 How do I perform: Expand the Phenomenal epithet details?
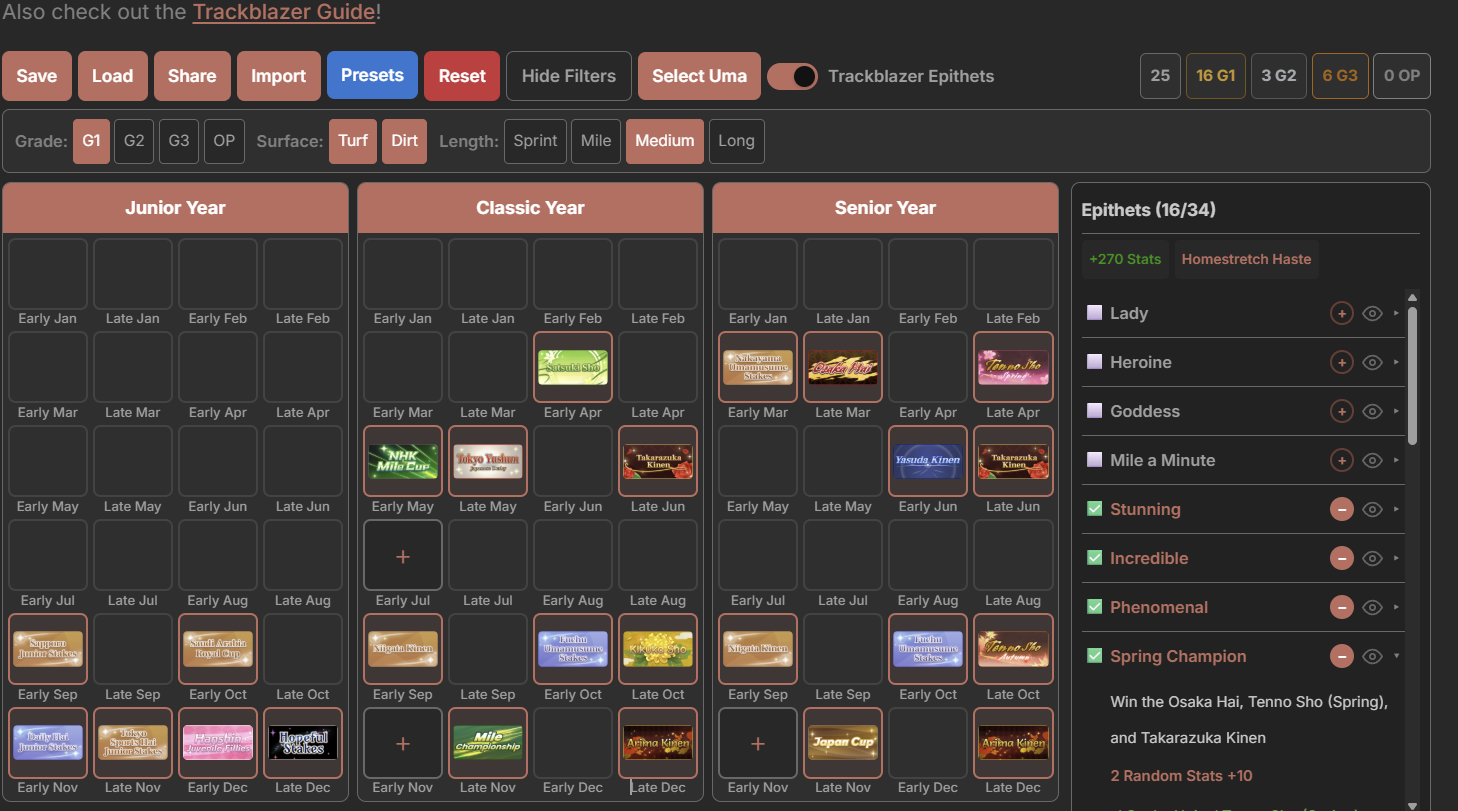pyautogui.click(x=1396, y=607)
